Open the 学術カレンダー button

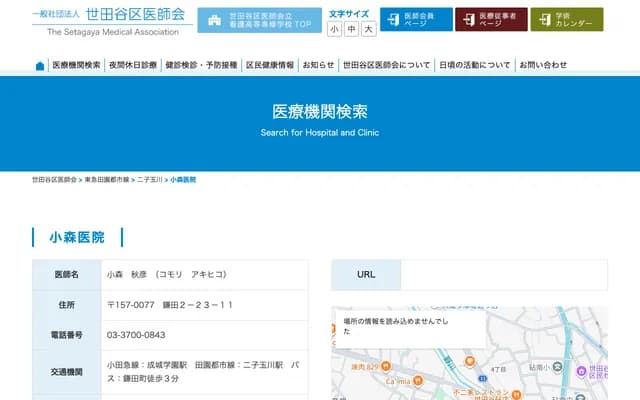click(x=566, y=20)
